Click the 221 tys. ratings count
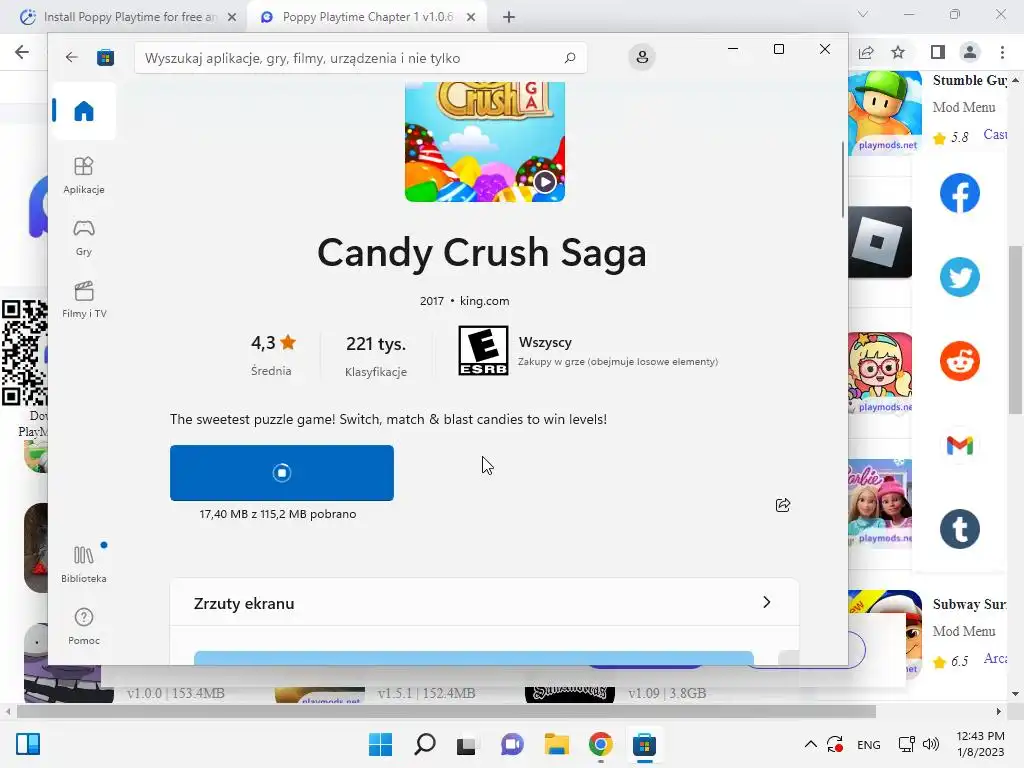 coord(376,344)
